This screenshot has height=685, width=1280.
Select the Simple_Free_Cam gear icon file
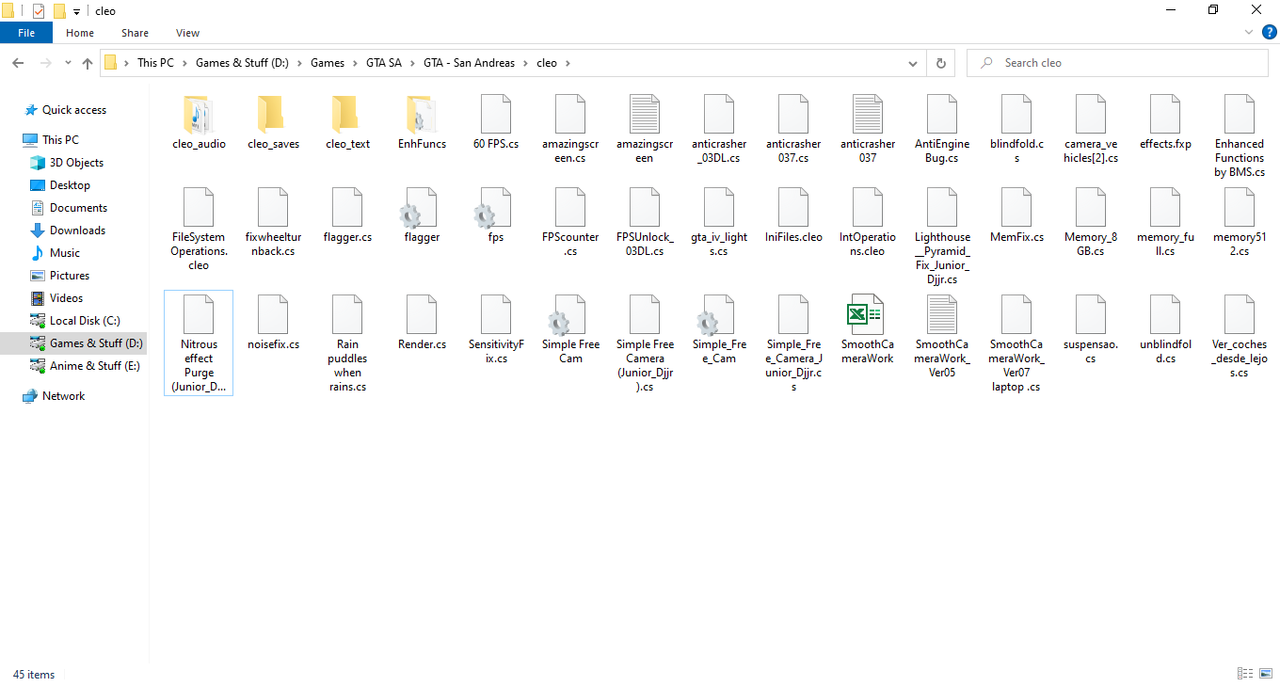pyautogui.click(x=719, y=329)
